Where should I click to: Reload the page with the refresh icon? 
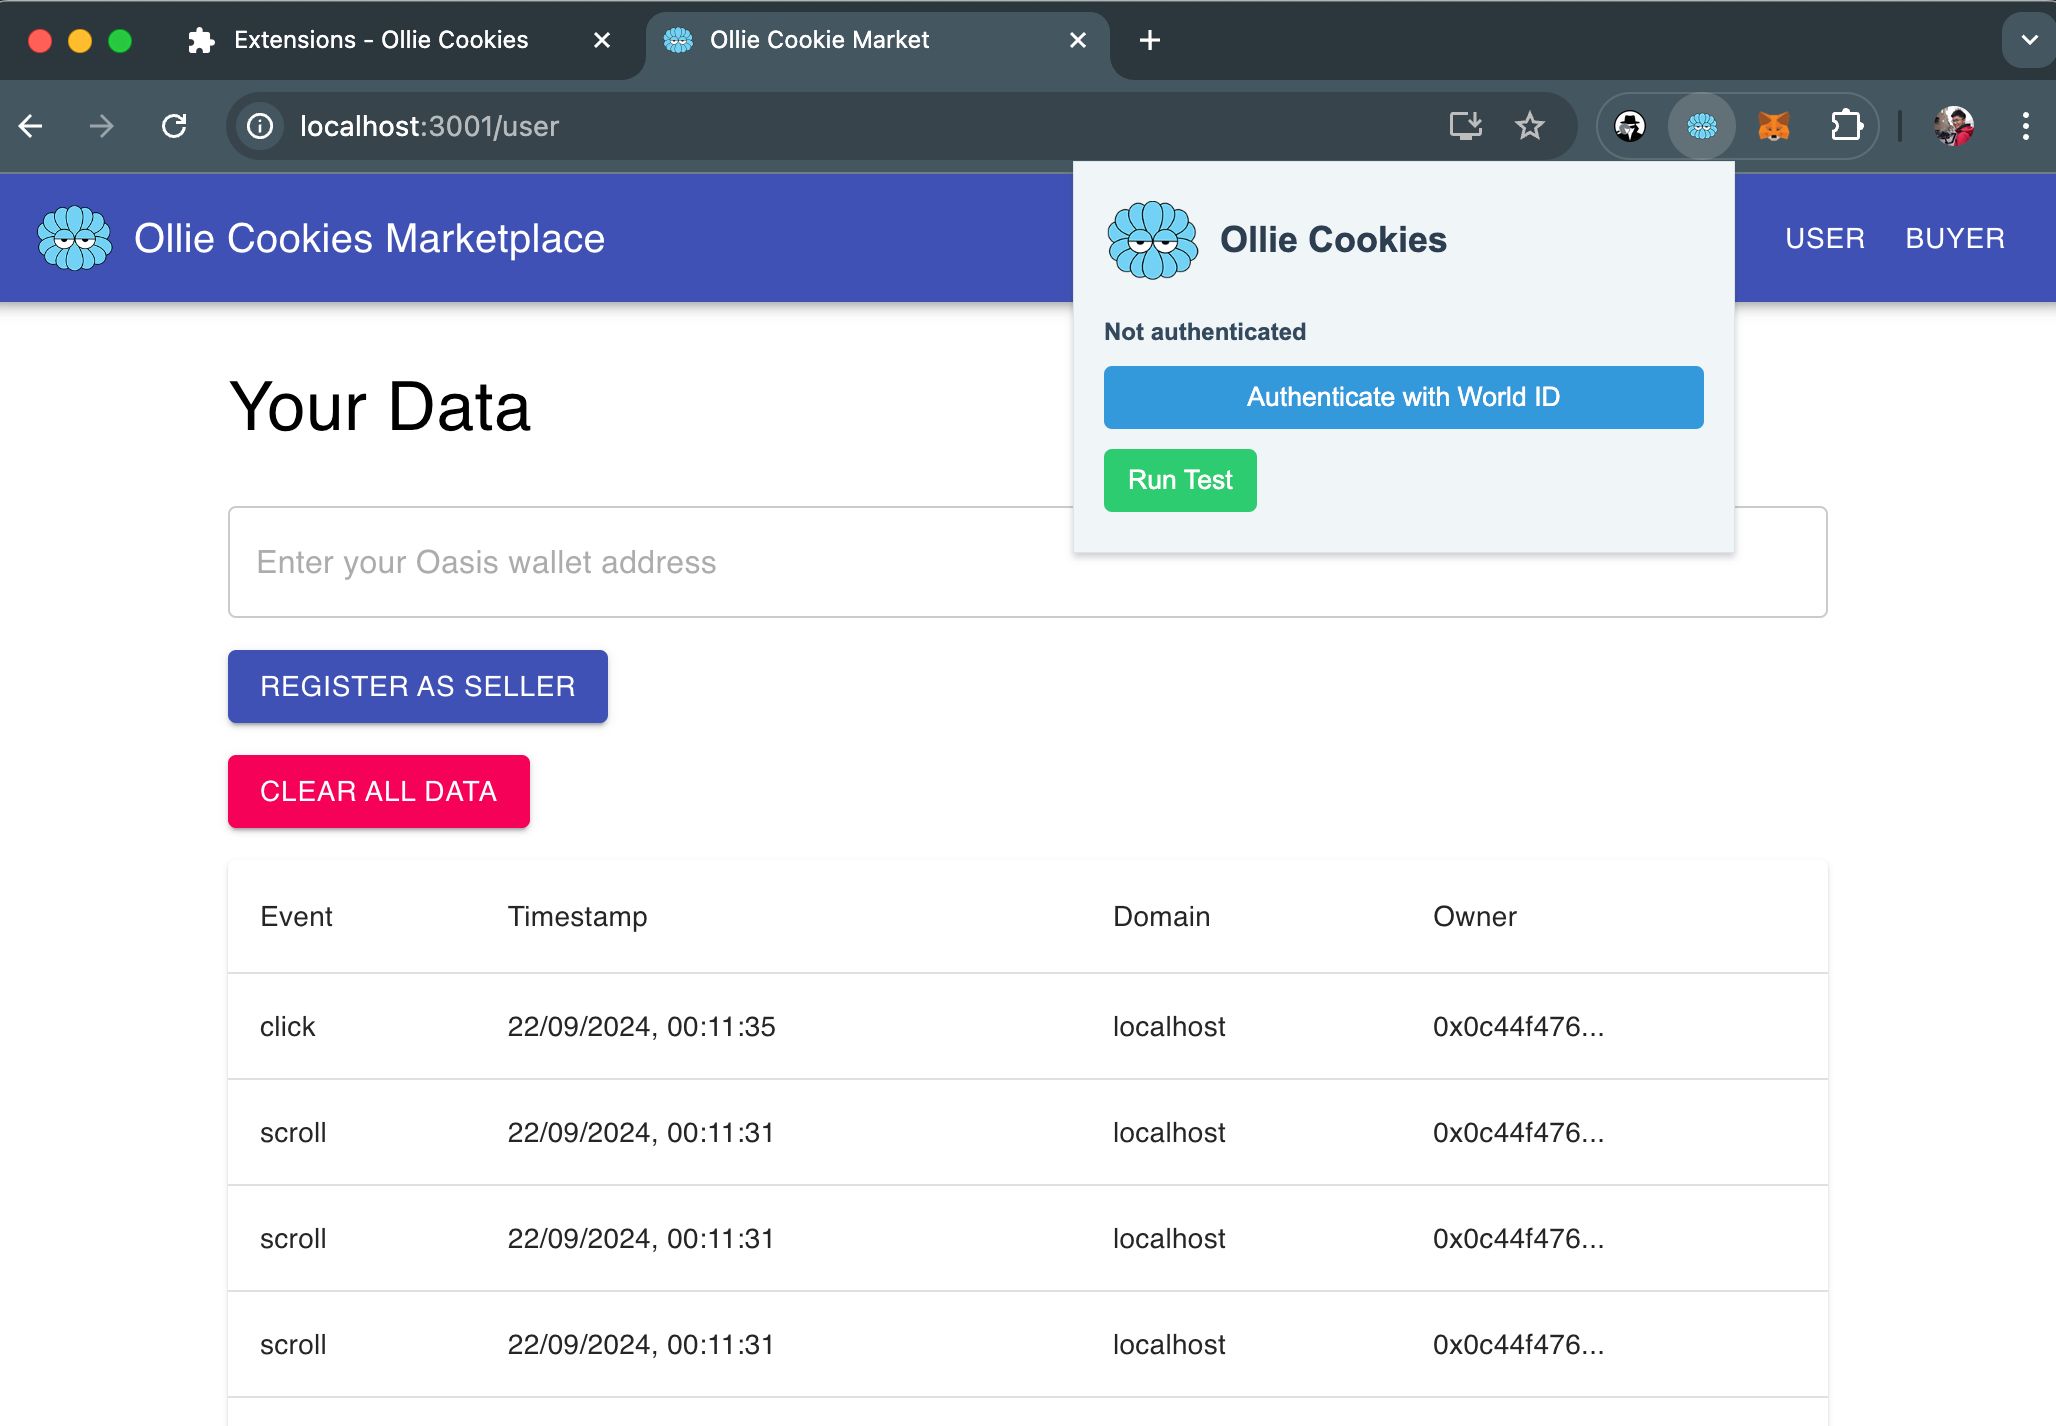174,126
